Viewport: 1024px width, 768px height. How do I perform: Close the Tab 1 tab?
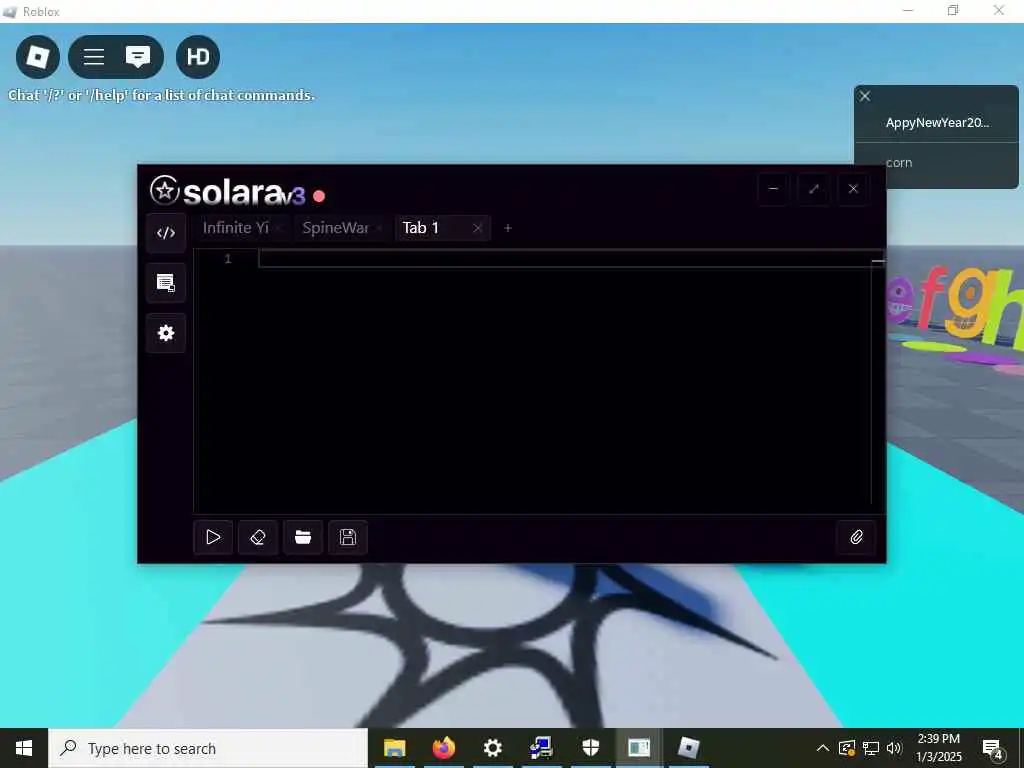477,228
